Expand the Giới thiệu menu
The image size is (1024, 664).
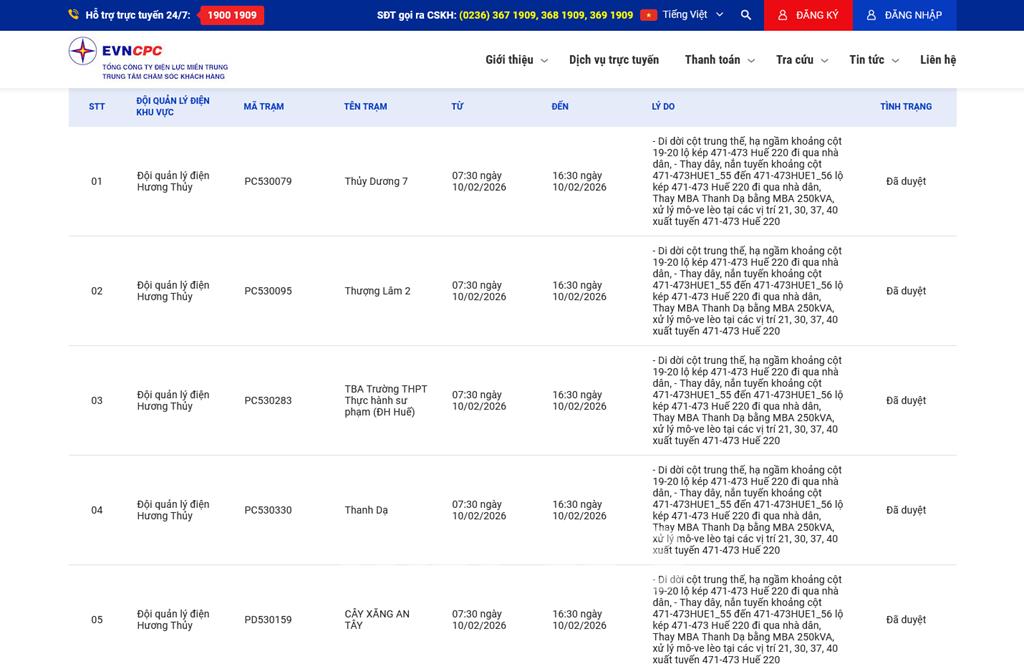(516, 60)
